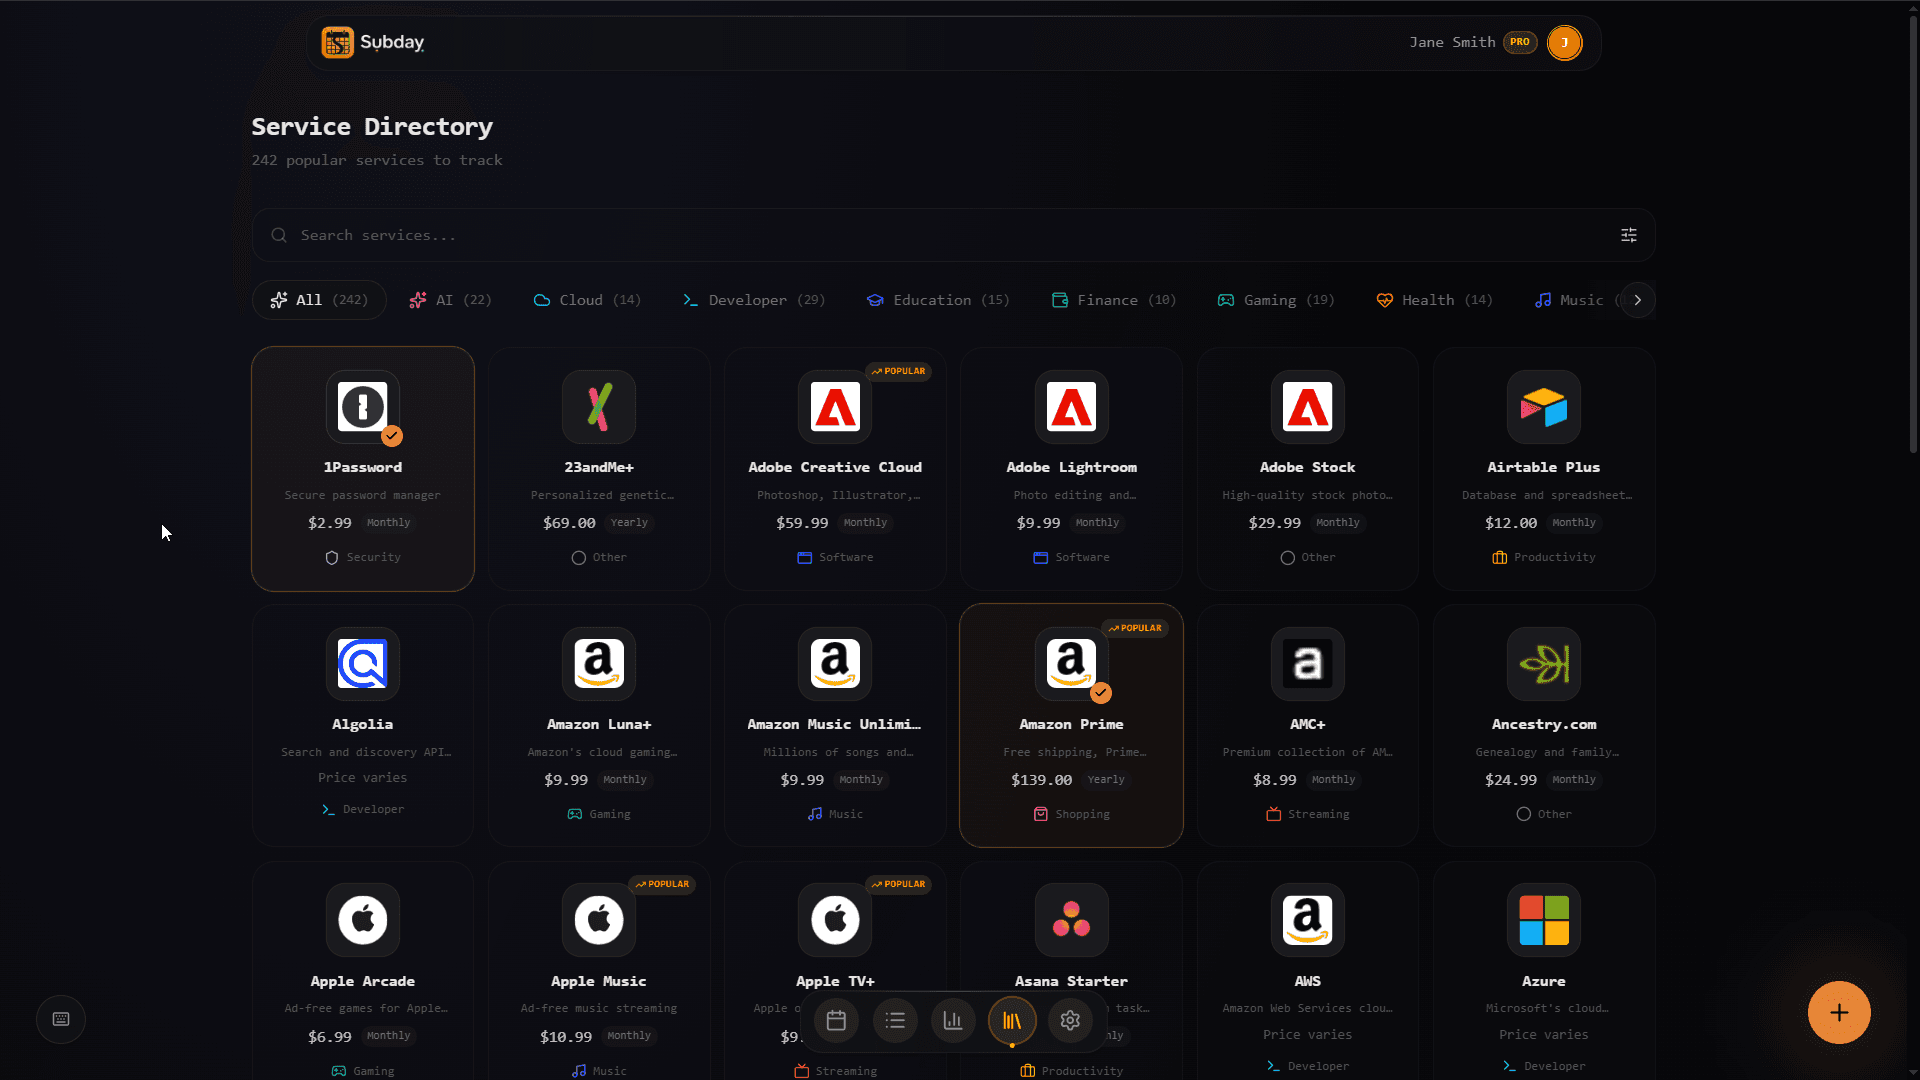Image resolution: width=1920 pixels, height=1080 pixels.
Task: Select Apple Arcade logo
Action: point(363,920)
